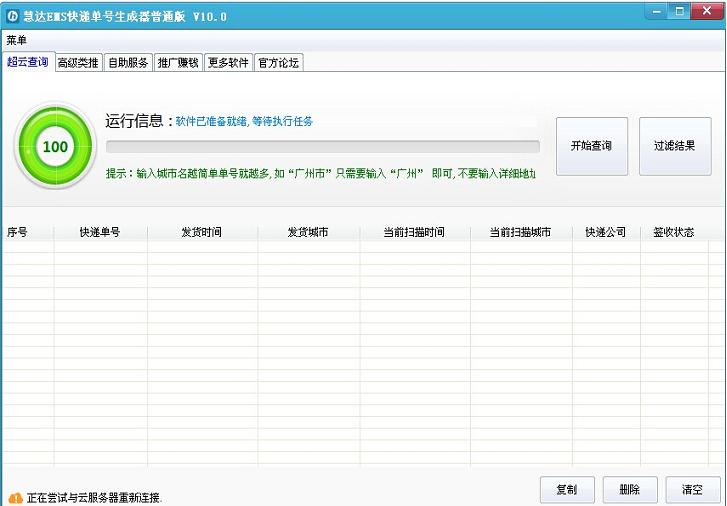The image size is (727, 506).
Task: Click the app logo icon in title bar
Action: [x=13, y=16]
